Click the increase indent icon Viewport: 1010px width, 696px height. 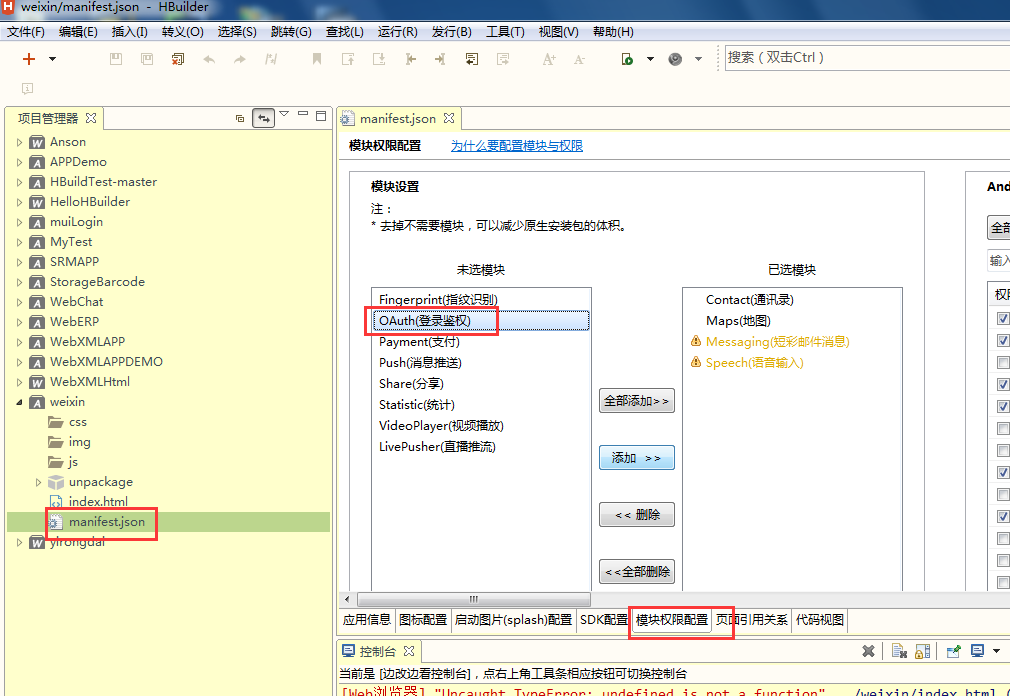click(441, 59)
